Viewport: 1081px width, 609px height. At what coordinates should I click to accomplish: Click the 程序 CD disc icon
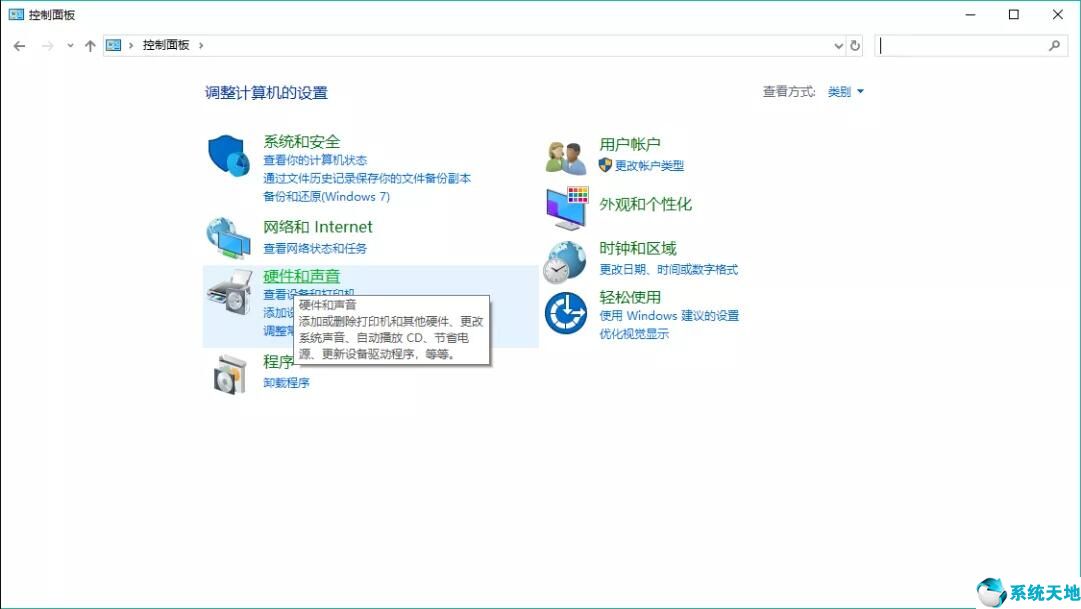click(x=228, y=375)
